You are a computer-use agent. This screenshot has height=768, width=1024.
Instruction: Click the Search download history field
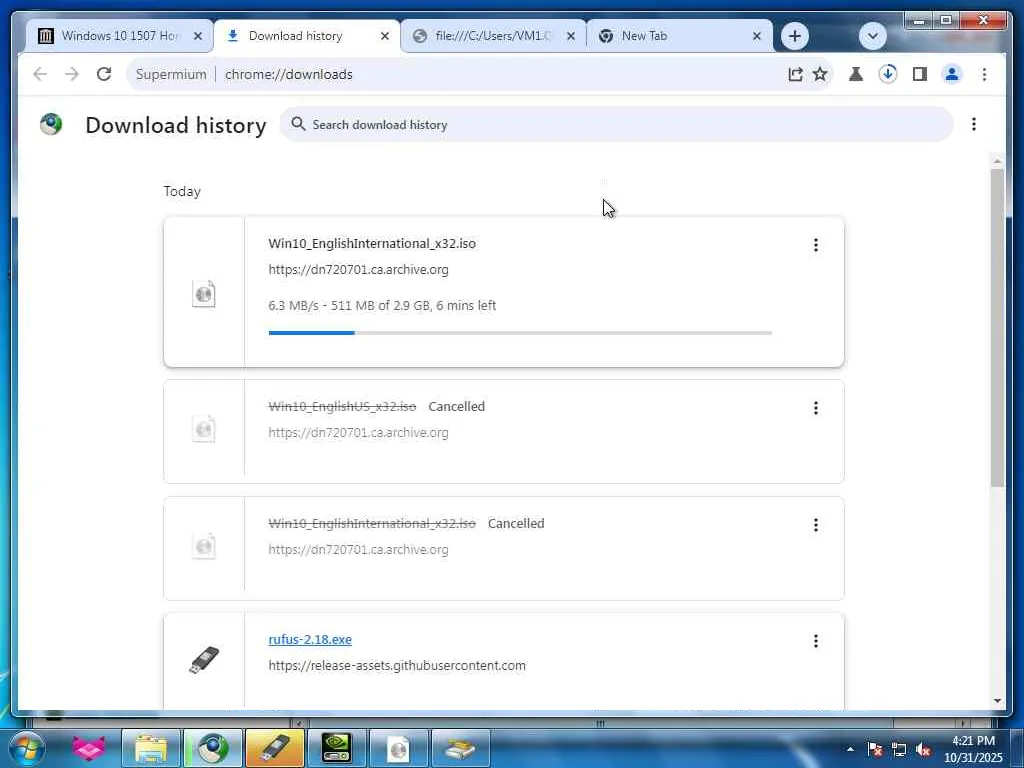(616, 124)
